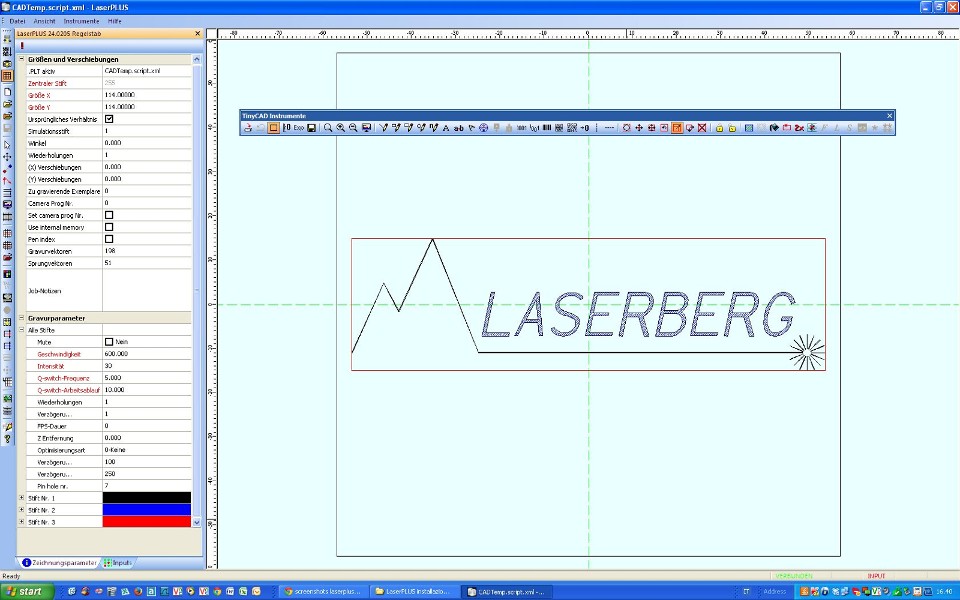Image resolution: width=960 pixels, height=600 pixels.
Task: Click the Winkel value field
Action: coord(147,143)
